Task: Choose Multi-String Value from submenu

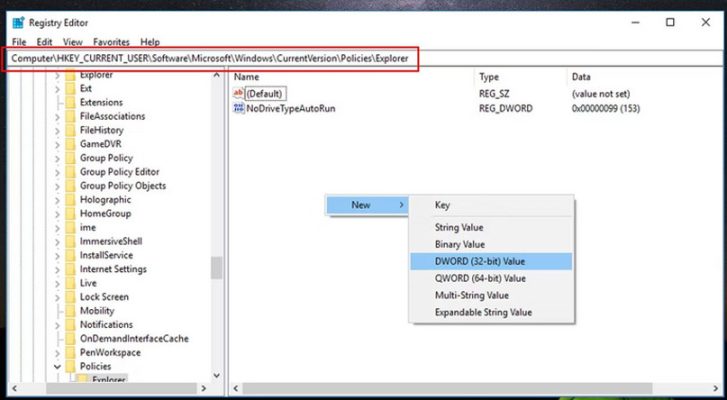Action: click(x=491, y=295)
